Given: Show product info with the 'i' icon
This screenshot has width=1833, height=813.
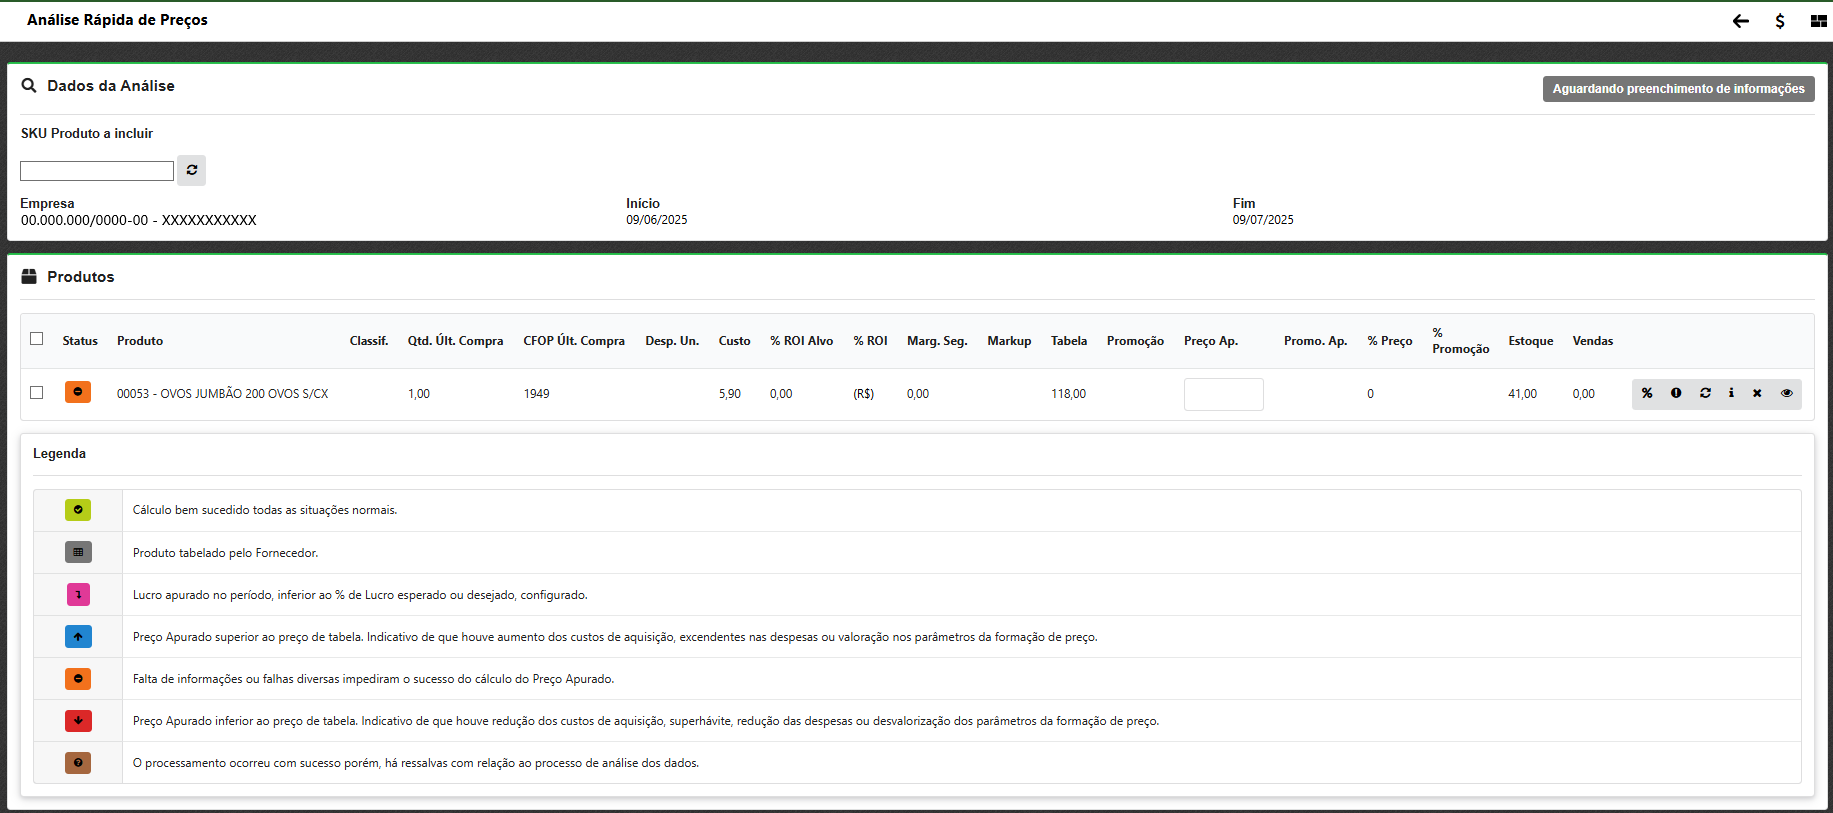Looking at the screenshot, I should (1731, 393).
